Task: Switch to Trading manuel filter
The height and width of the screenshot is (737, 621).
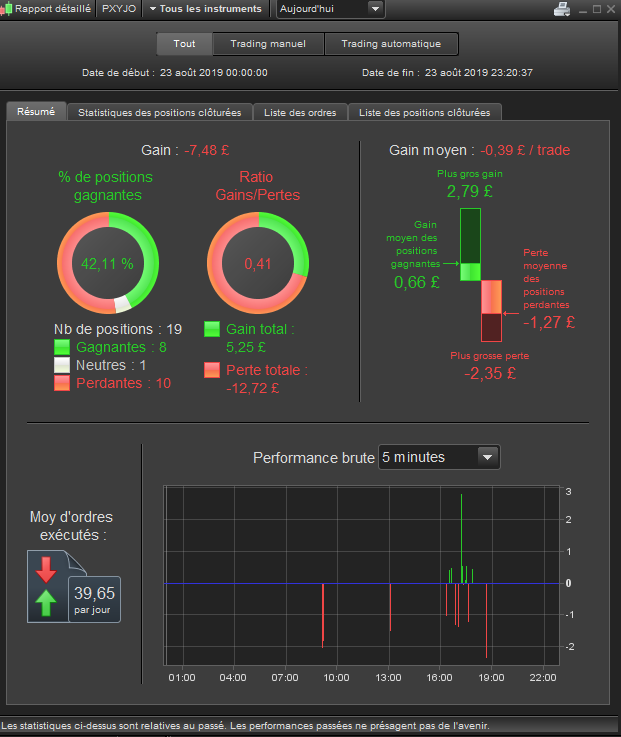Action: tap(268, 44)
